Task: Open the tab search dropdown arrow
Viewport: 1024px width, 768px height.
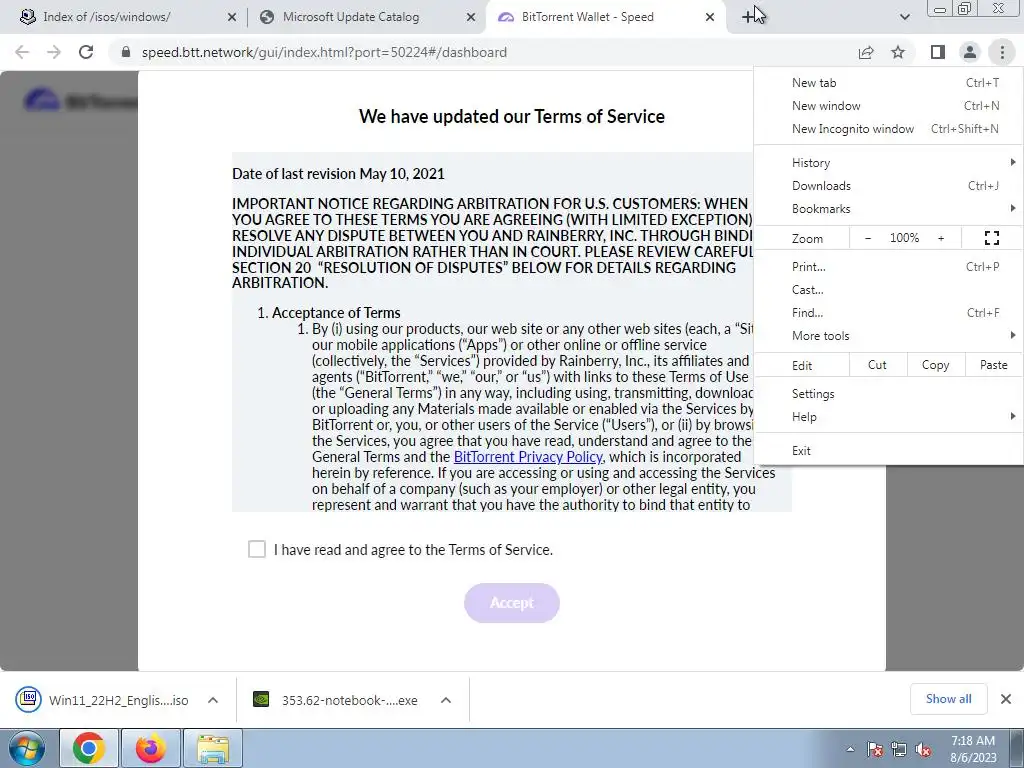Action: (904, 18)
